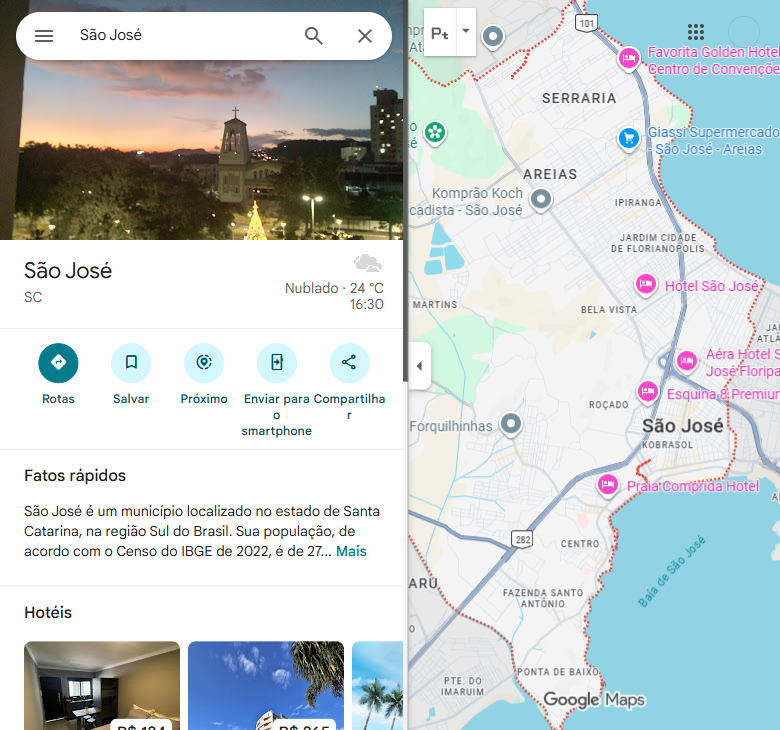This screenshot has width=780, height=730.
Task: Click the Nublado 24 °C weather text
Action: click(x=334, y=288)
